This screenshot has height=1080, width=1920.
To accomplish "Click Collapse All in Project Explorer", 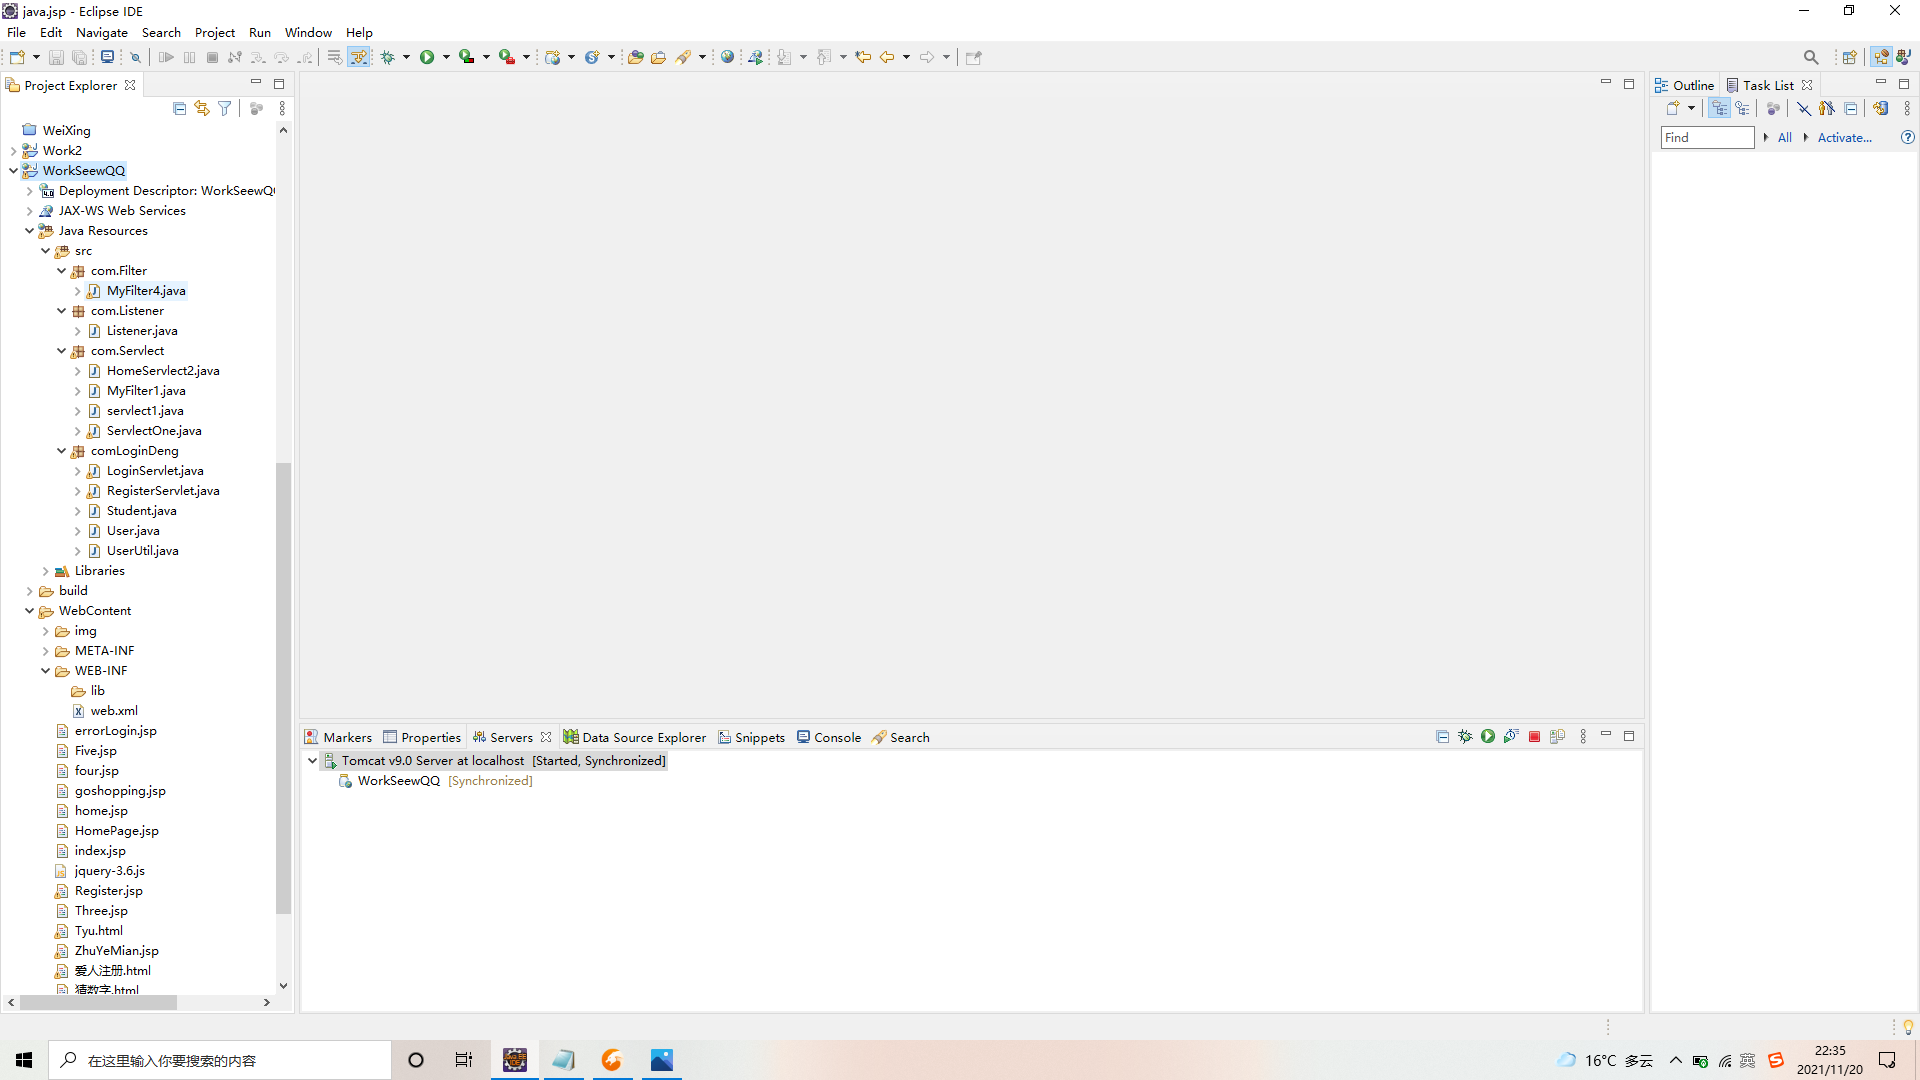I will (179, 108).
